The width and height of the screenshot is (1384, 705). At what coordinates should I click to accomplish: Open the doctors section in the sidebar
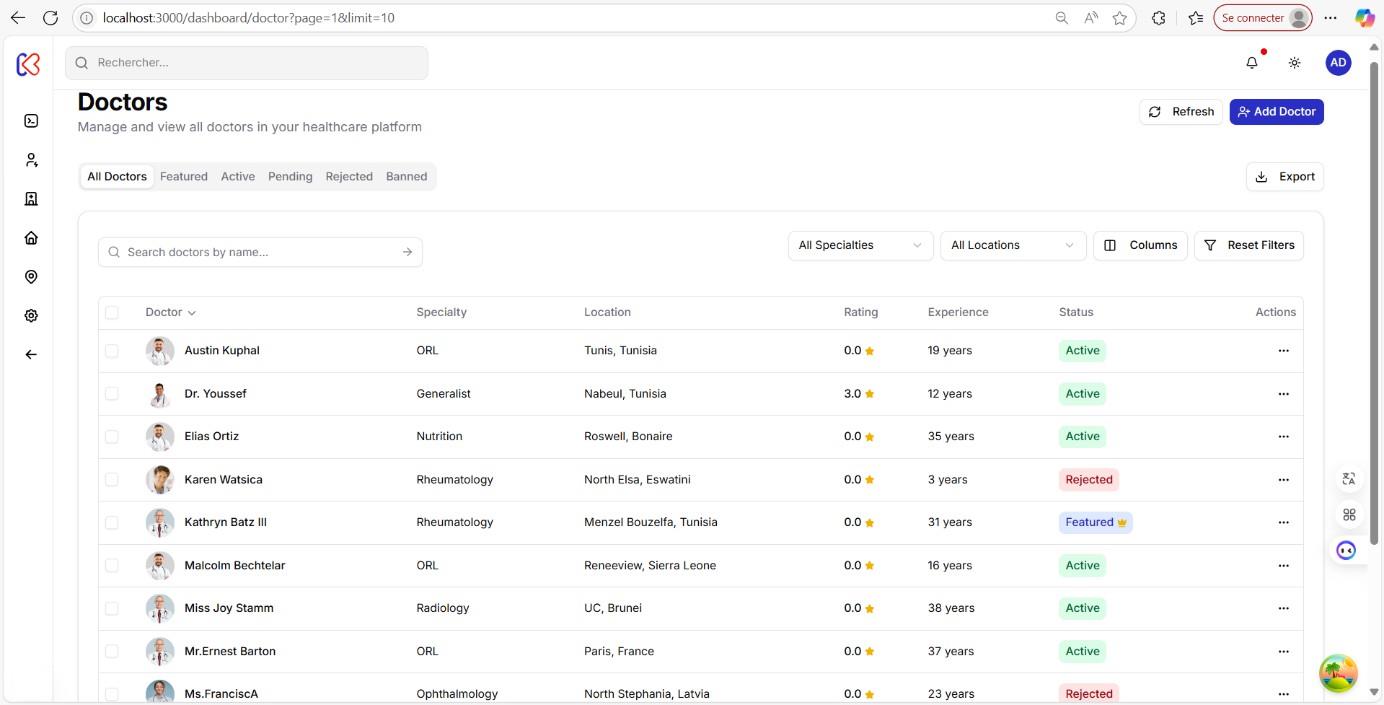click(30, 159)
